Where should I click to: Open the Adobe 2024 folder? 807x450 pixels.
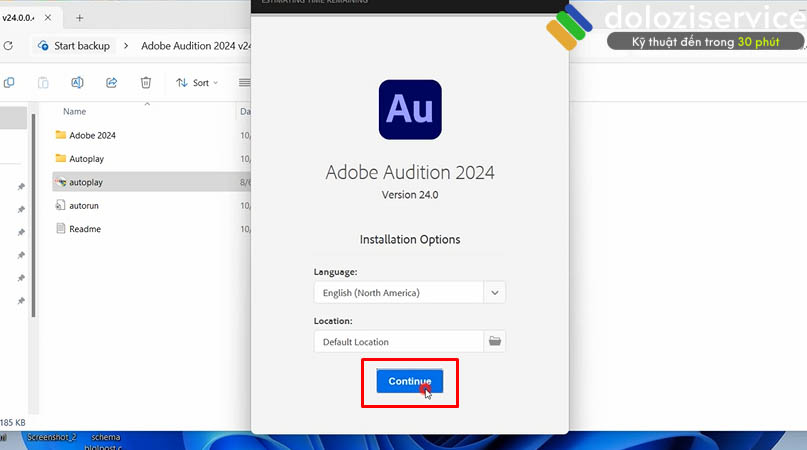[92, 135]
